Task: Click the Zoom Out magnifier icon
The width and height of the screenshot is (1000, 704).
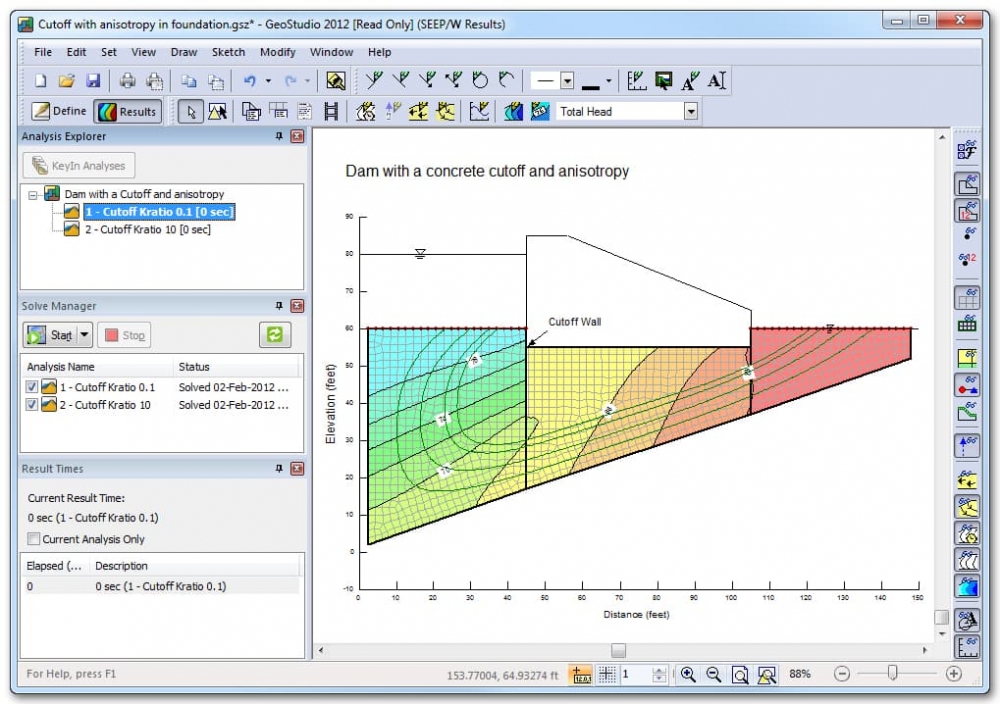Action: point(714,675)
